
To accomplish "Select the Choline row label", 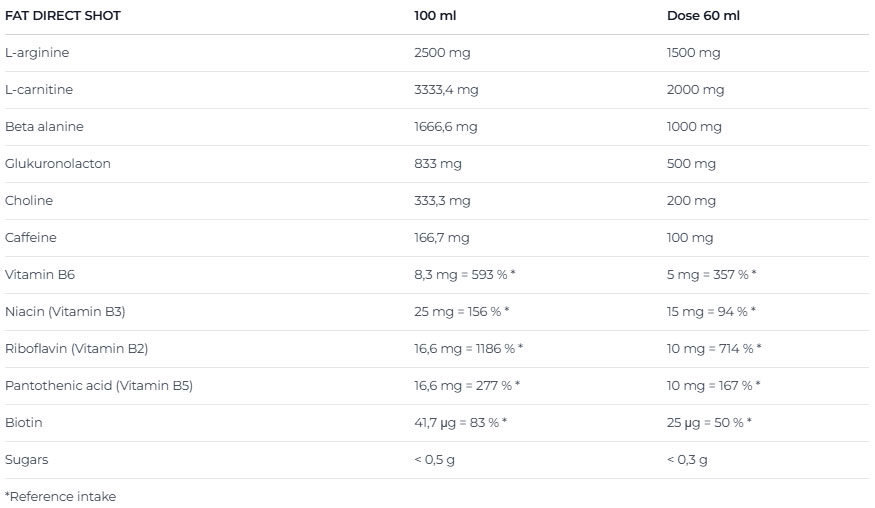I will (29, 201).
